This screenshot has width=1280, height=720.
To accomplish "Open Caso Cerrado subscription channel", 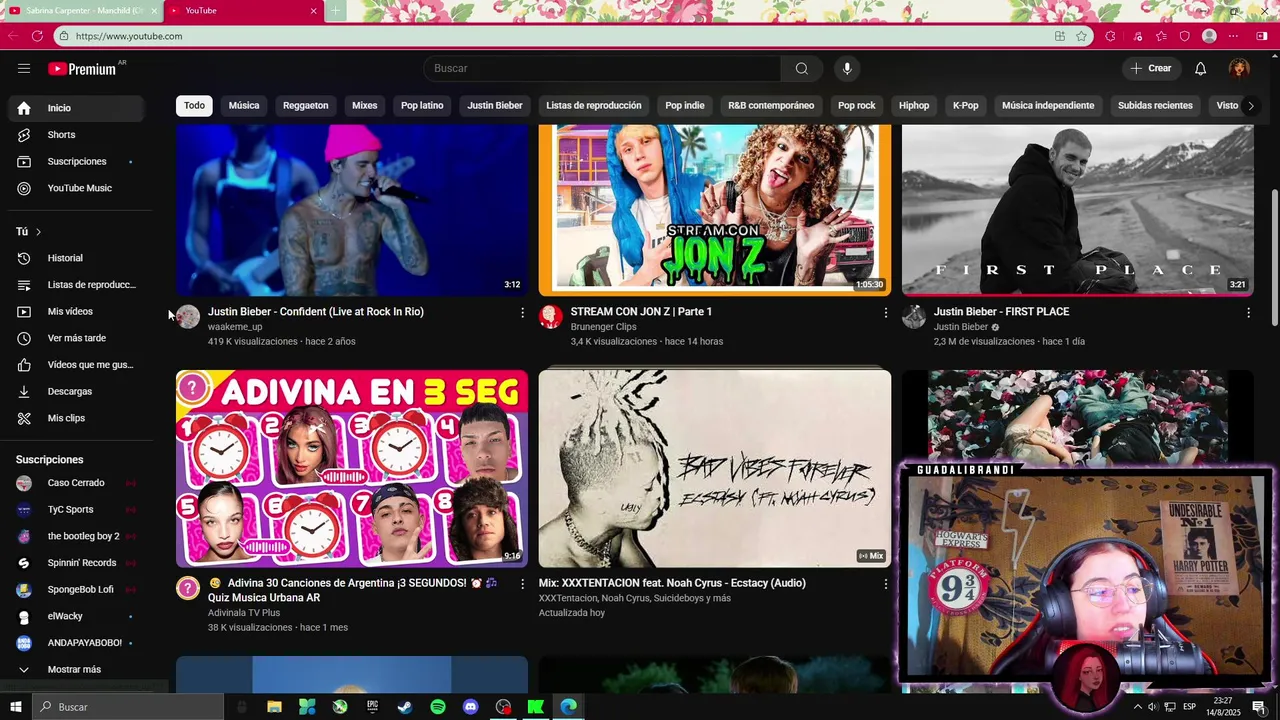I will tap(76, 483).
